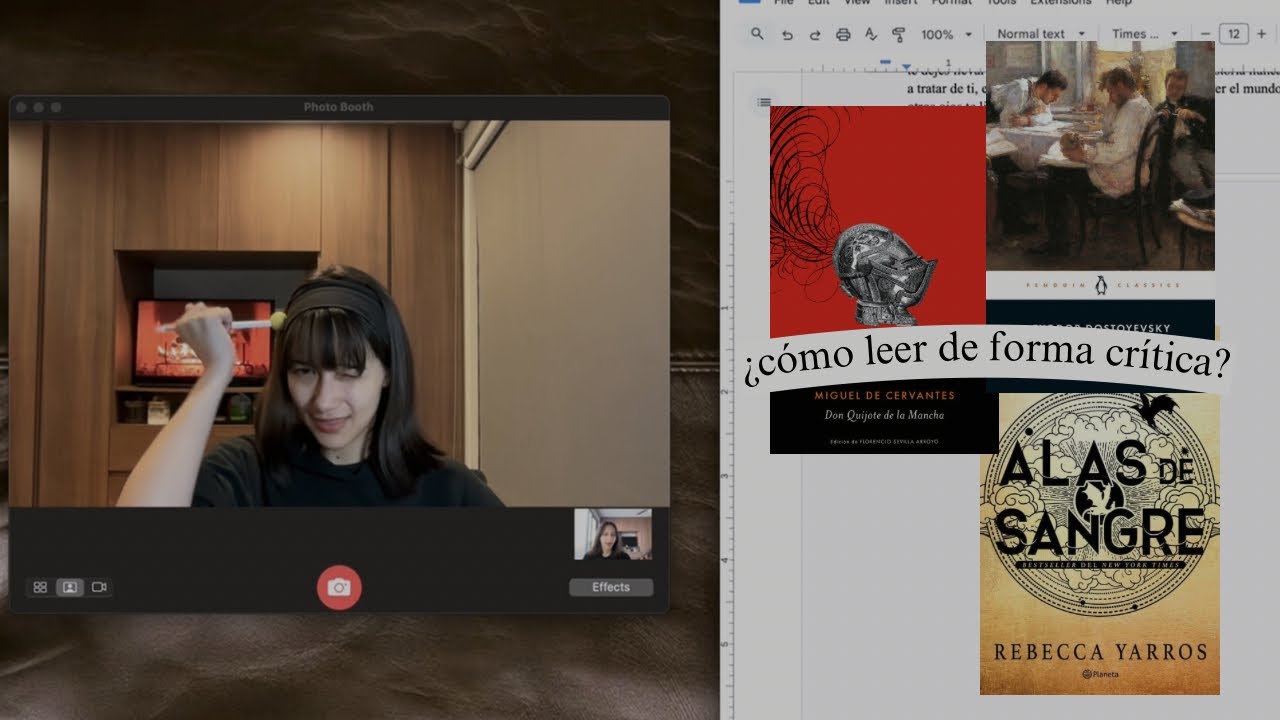Decrease font size with the minus button
The image size is (1280, 720).
[x=1205, y=34]
